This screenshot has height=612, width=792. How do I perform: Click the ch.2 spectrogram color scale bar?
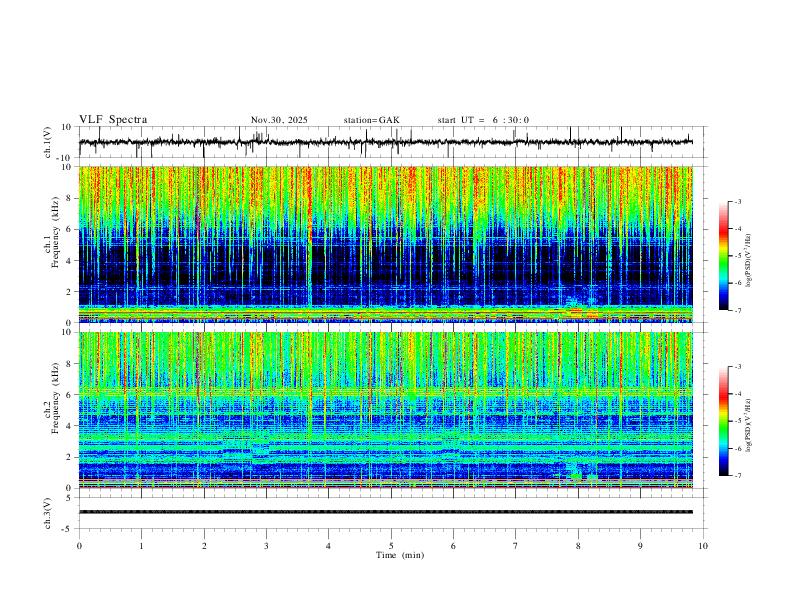pos(723,421)
